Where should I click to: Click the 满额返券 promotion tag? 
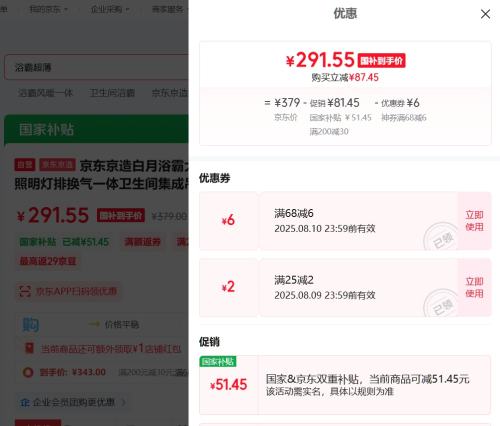pyautogui.click(x=142, y=242)
